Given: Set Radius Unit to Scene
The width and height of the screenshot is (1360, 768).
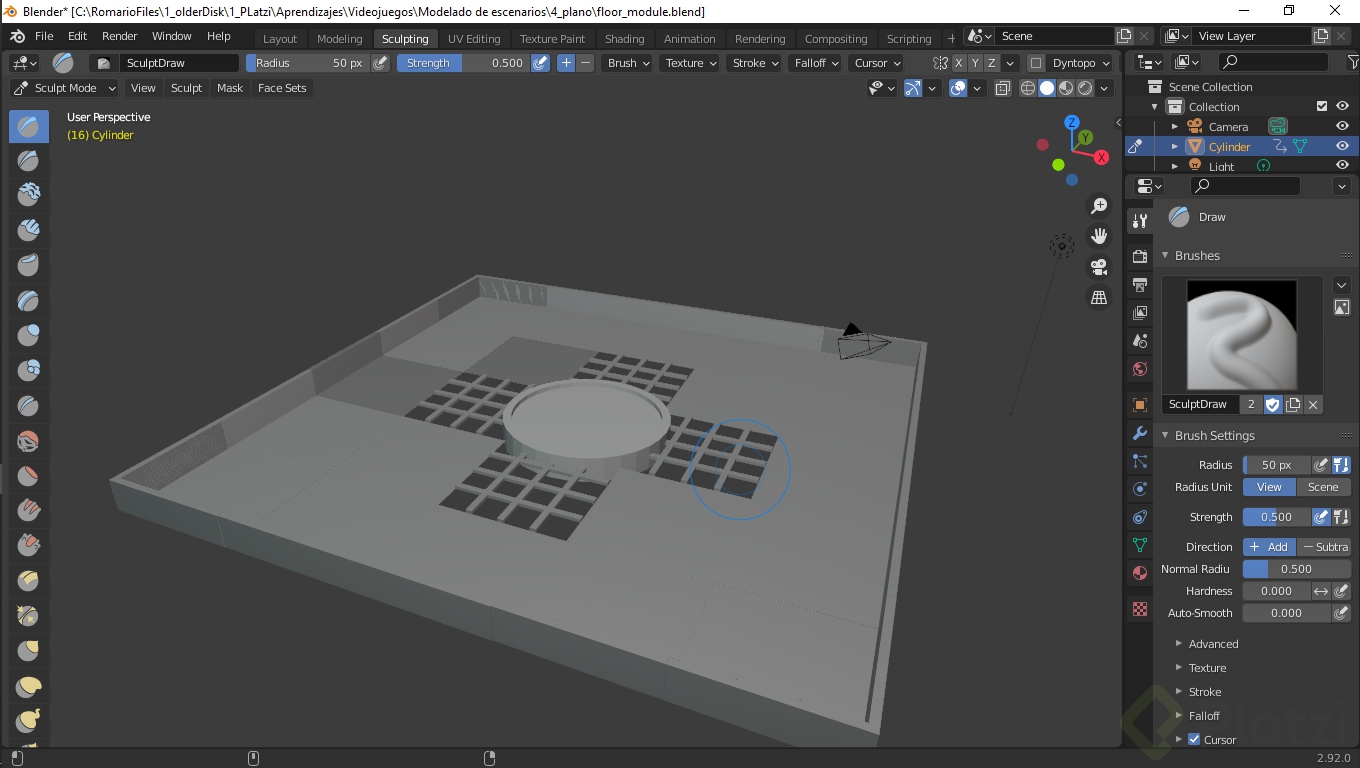Looking at the screenshot, I should pyautogui.click(x=1323, y=487).
